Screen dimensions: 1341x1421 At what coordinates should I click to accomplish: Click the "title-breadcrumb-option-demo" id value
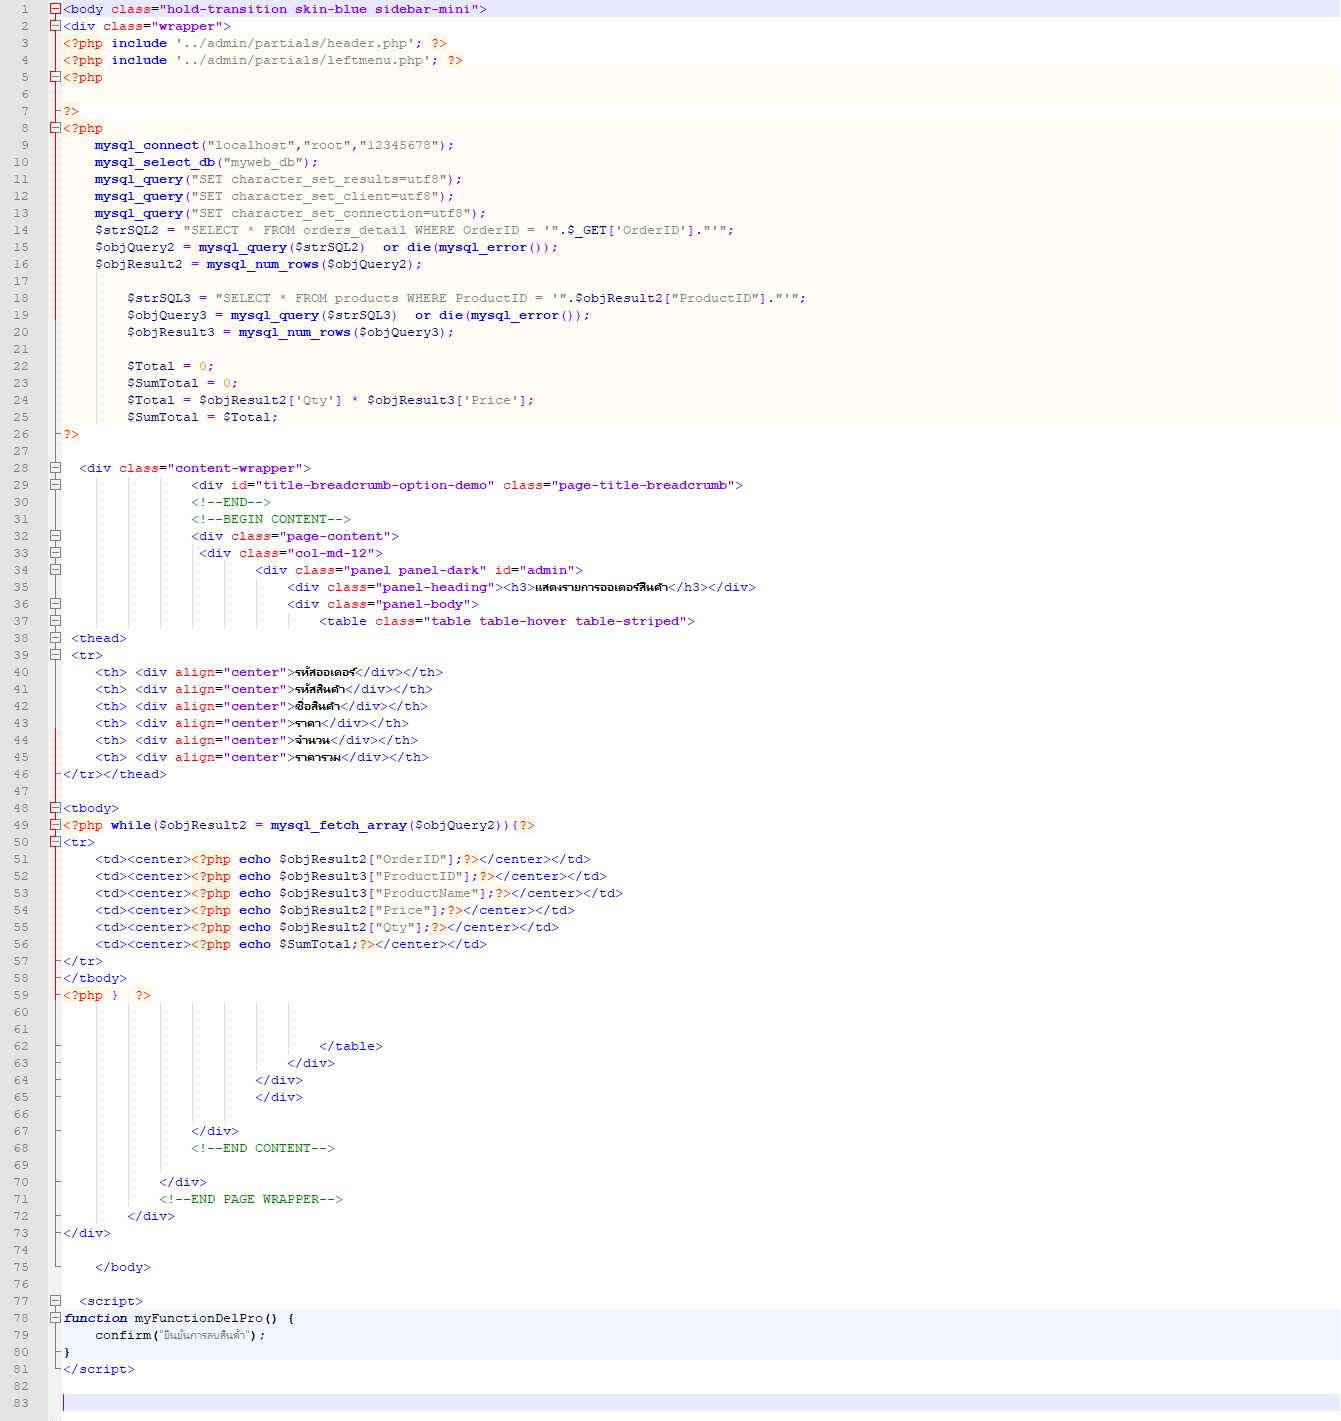tap(375, 485)
